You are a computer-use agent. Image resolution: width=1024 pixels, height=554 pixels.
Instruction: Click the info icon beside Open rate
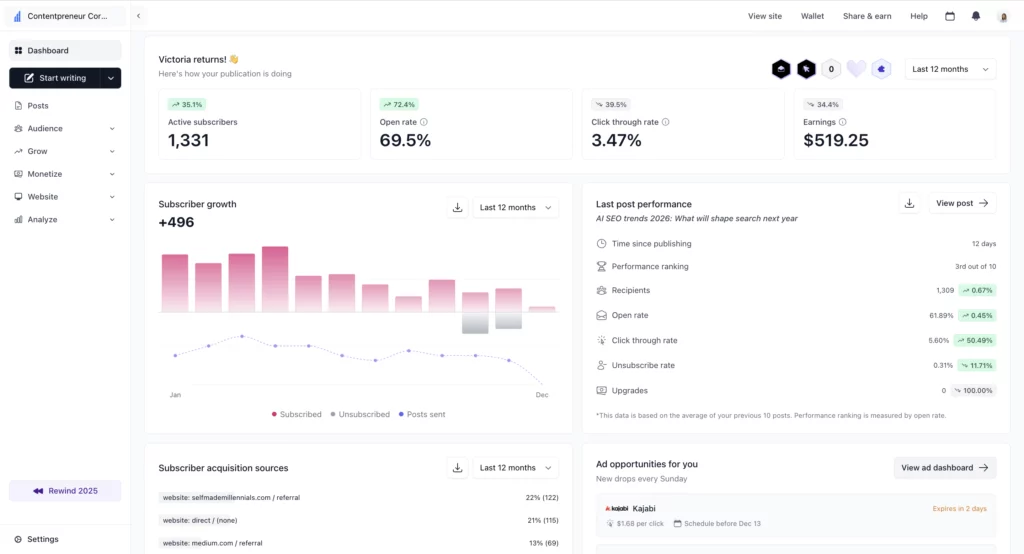[424, 122]
